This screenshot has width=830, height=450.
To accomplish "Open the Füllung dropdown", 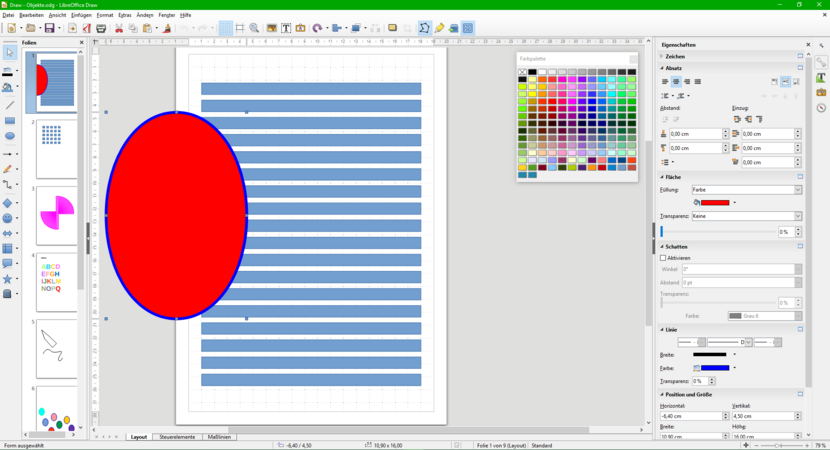I will point(797,189).
